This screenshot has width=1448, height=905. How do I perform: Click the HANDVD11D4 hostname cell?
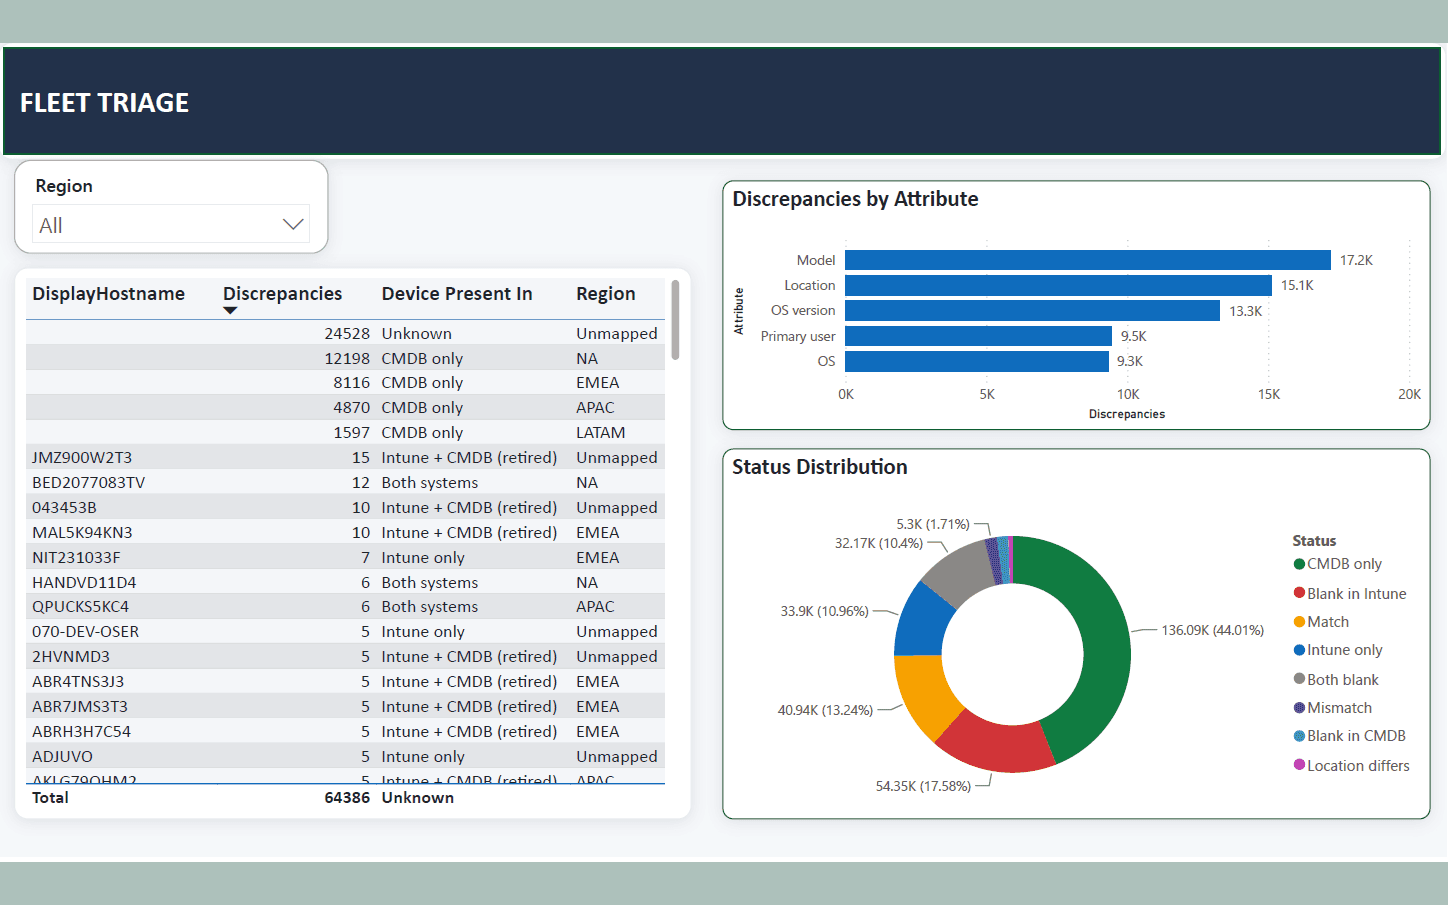click(84, 583)
